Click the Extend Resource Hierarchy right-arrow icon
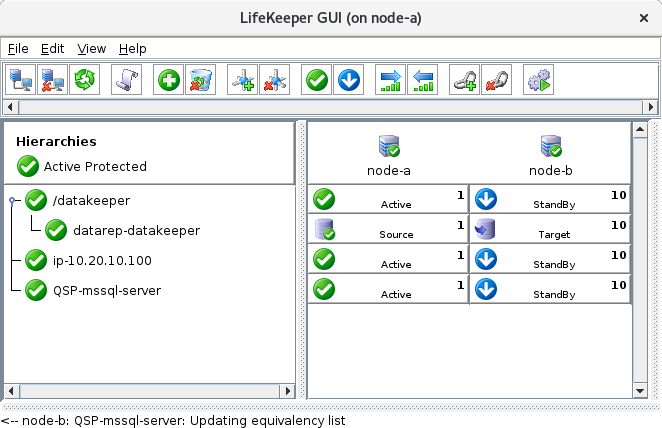The width and height of the screenshot is (662, 428). [391, 80]
